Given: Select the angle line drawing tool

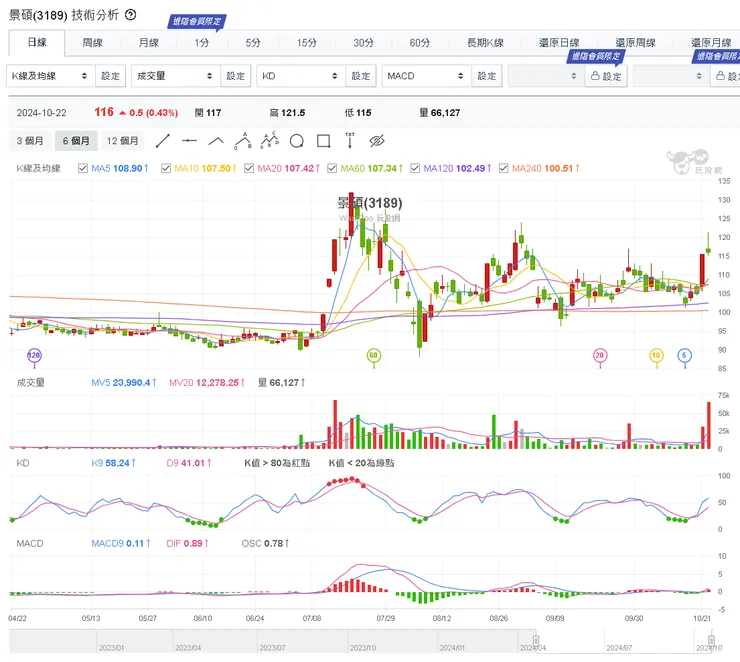Looking at the screenshot, I should [216, 141].
